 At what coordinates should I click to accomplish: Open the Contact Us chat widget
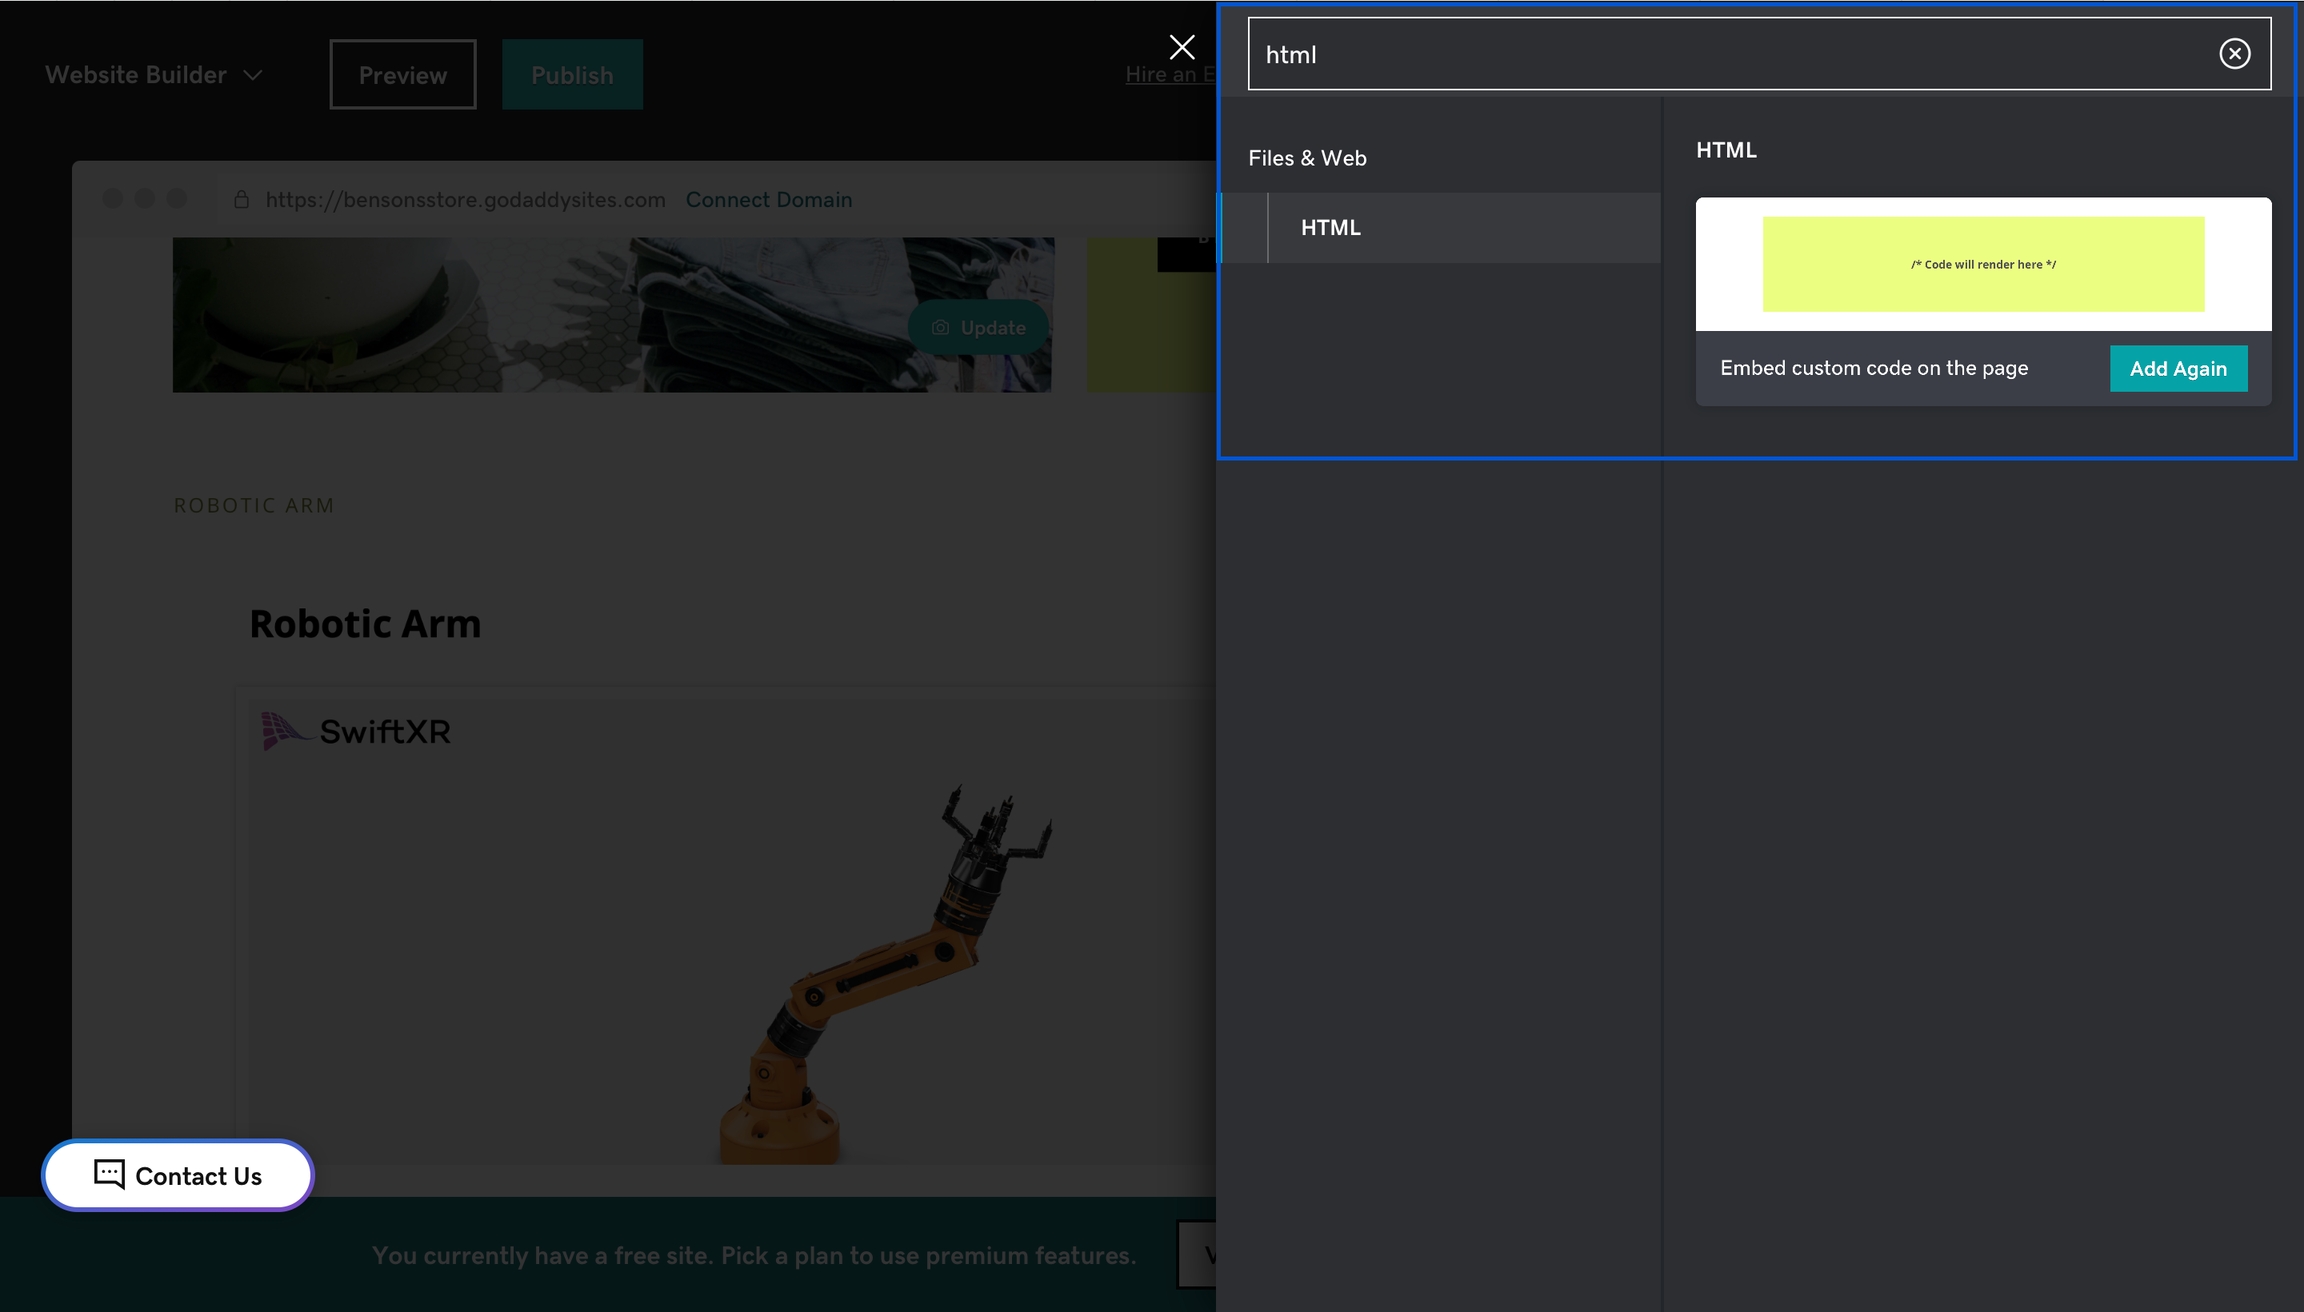click(x=178, y=1176)
